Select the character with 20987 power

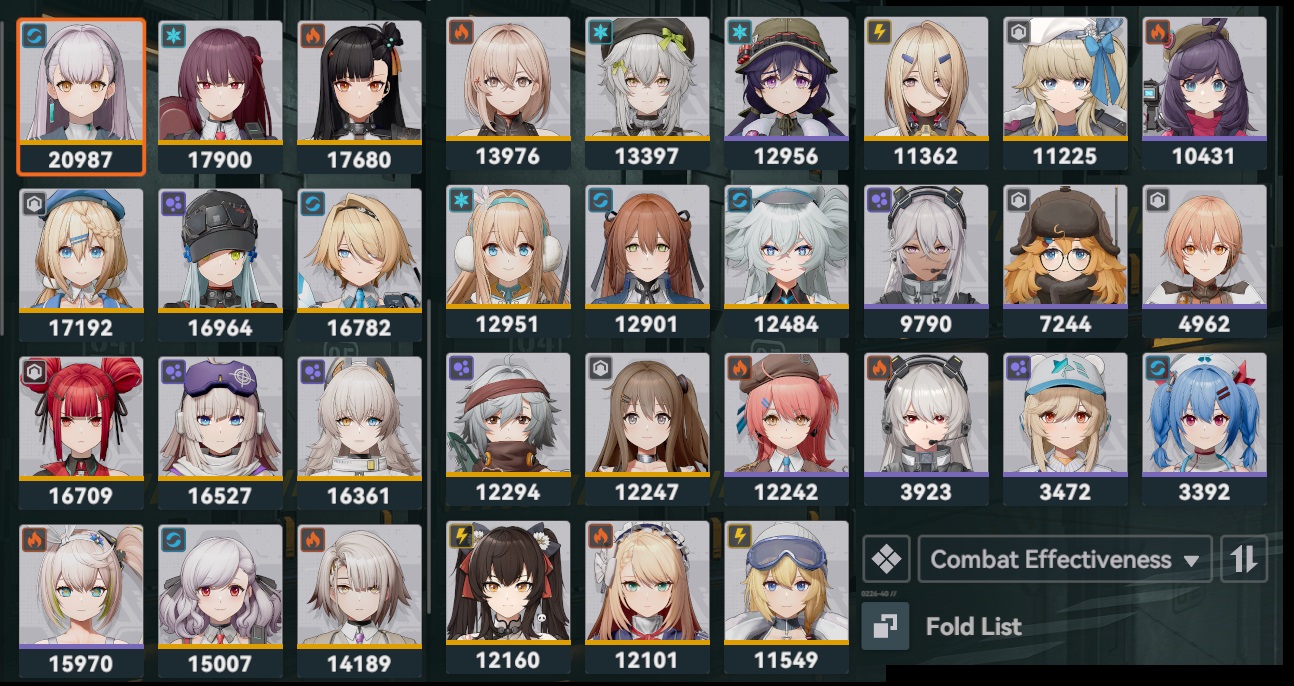[81, 97]
